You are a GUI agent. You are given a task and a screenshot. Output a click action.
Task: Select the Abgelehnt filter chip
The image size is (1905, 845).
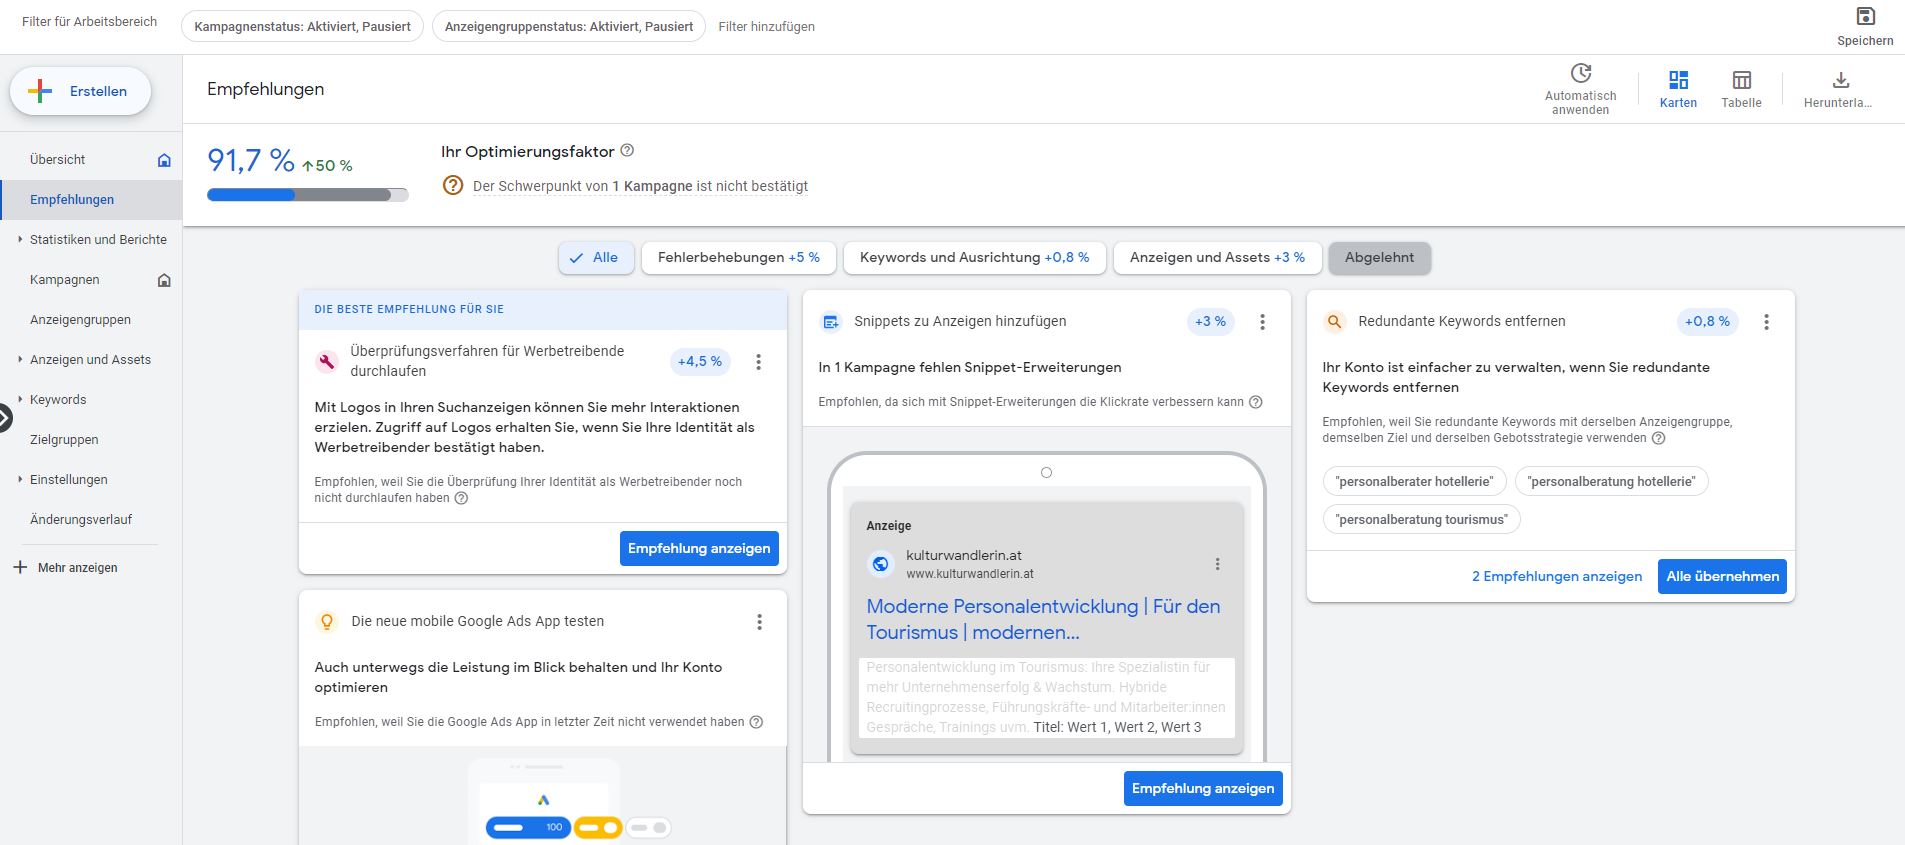pyautogui.click(x=1379, y=257)
